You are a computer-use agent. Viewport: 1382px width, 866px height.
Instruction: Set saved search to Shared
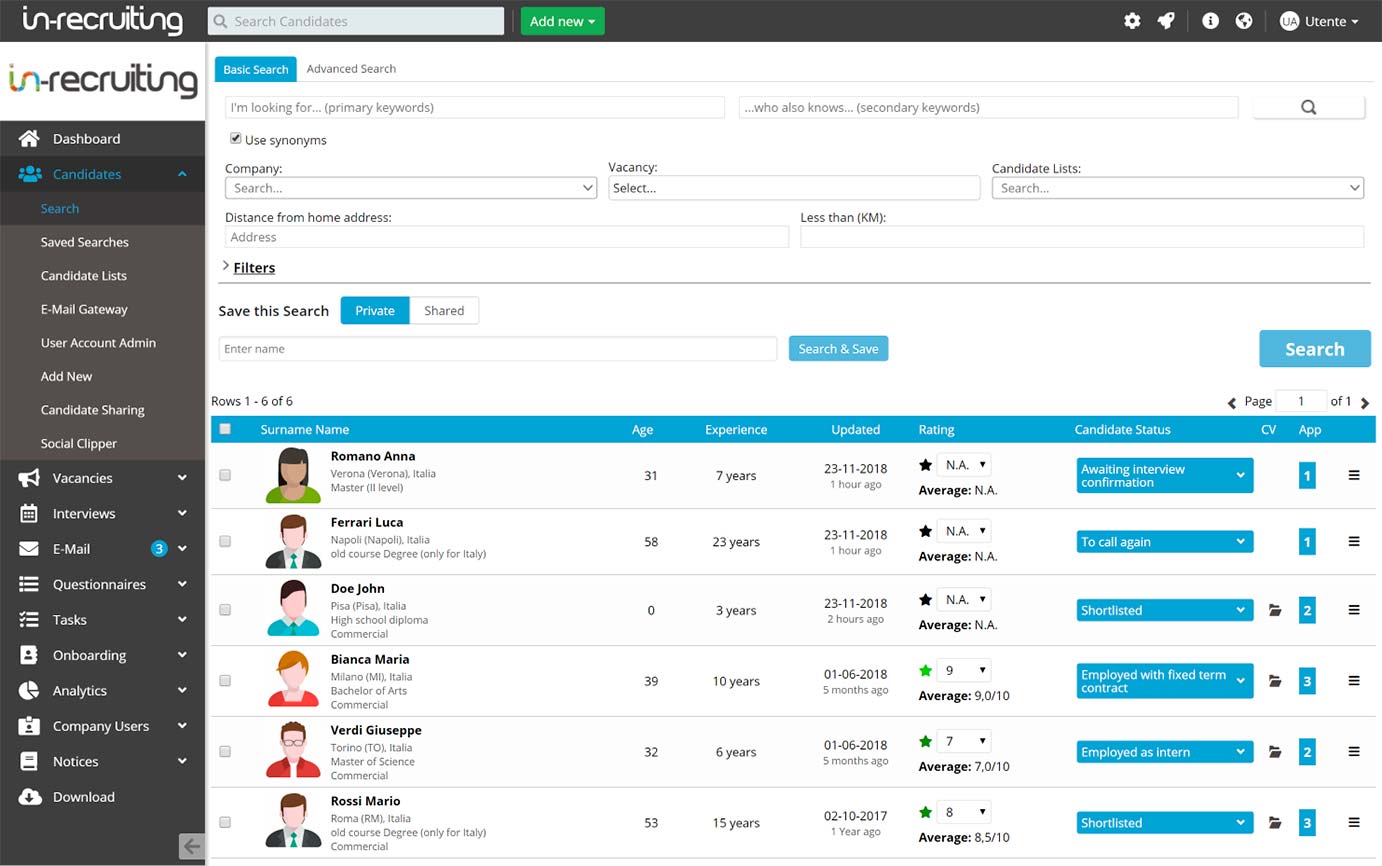(x=444, y=310)
